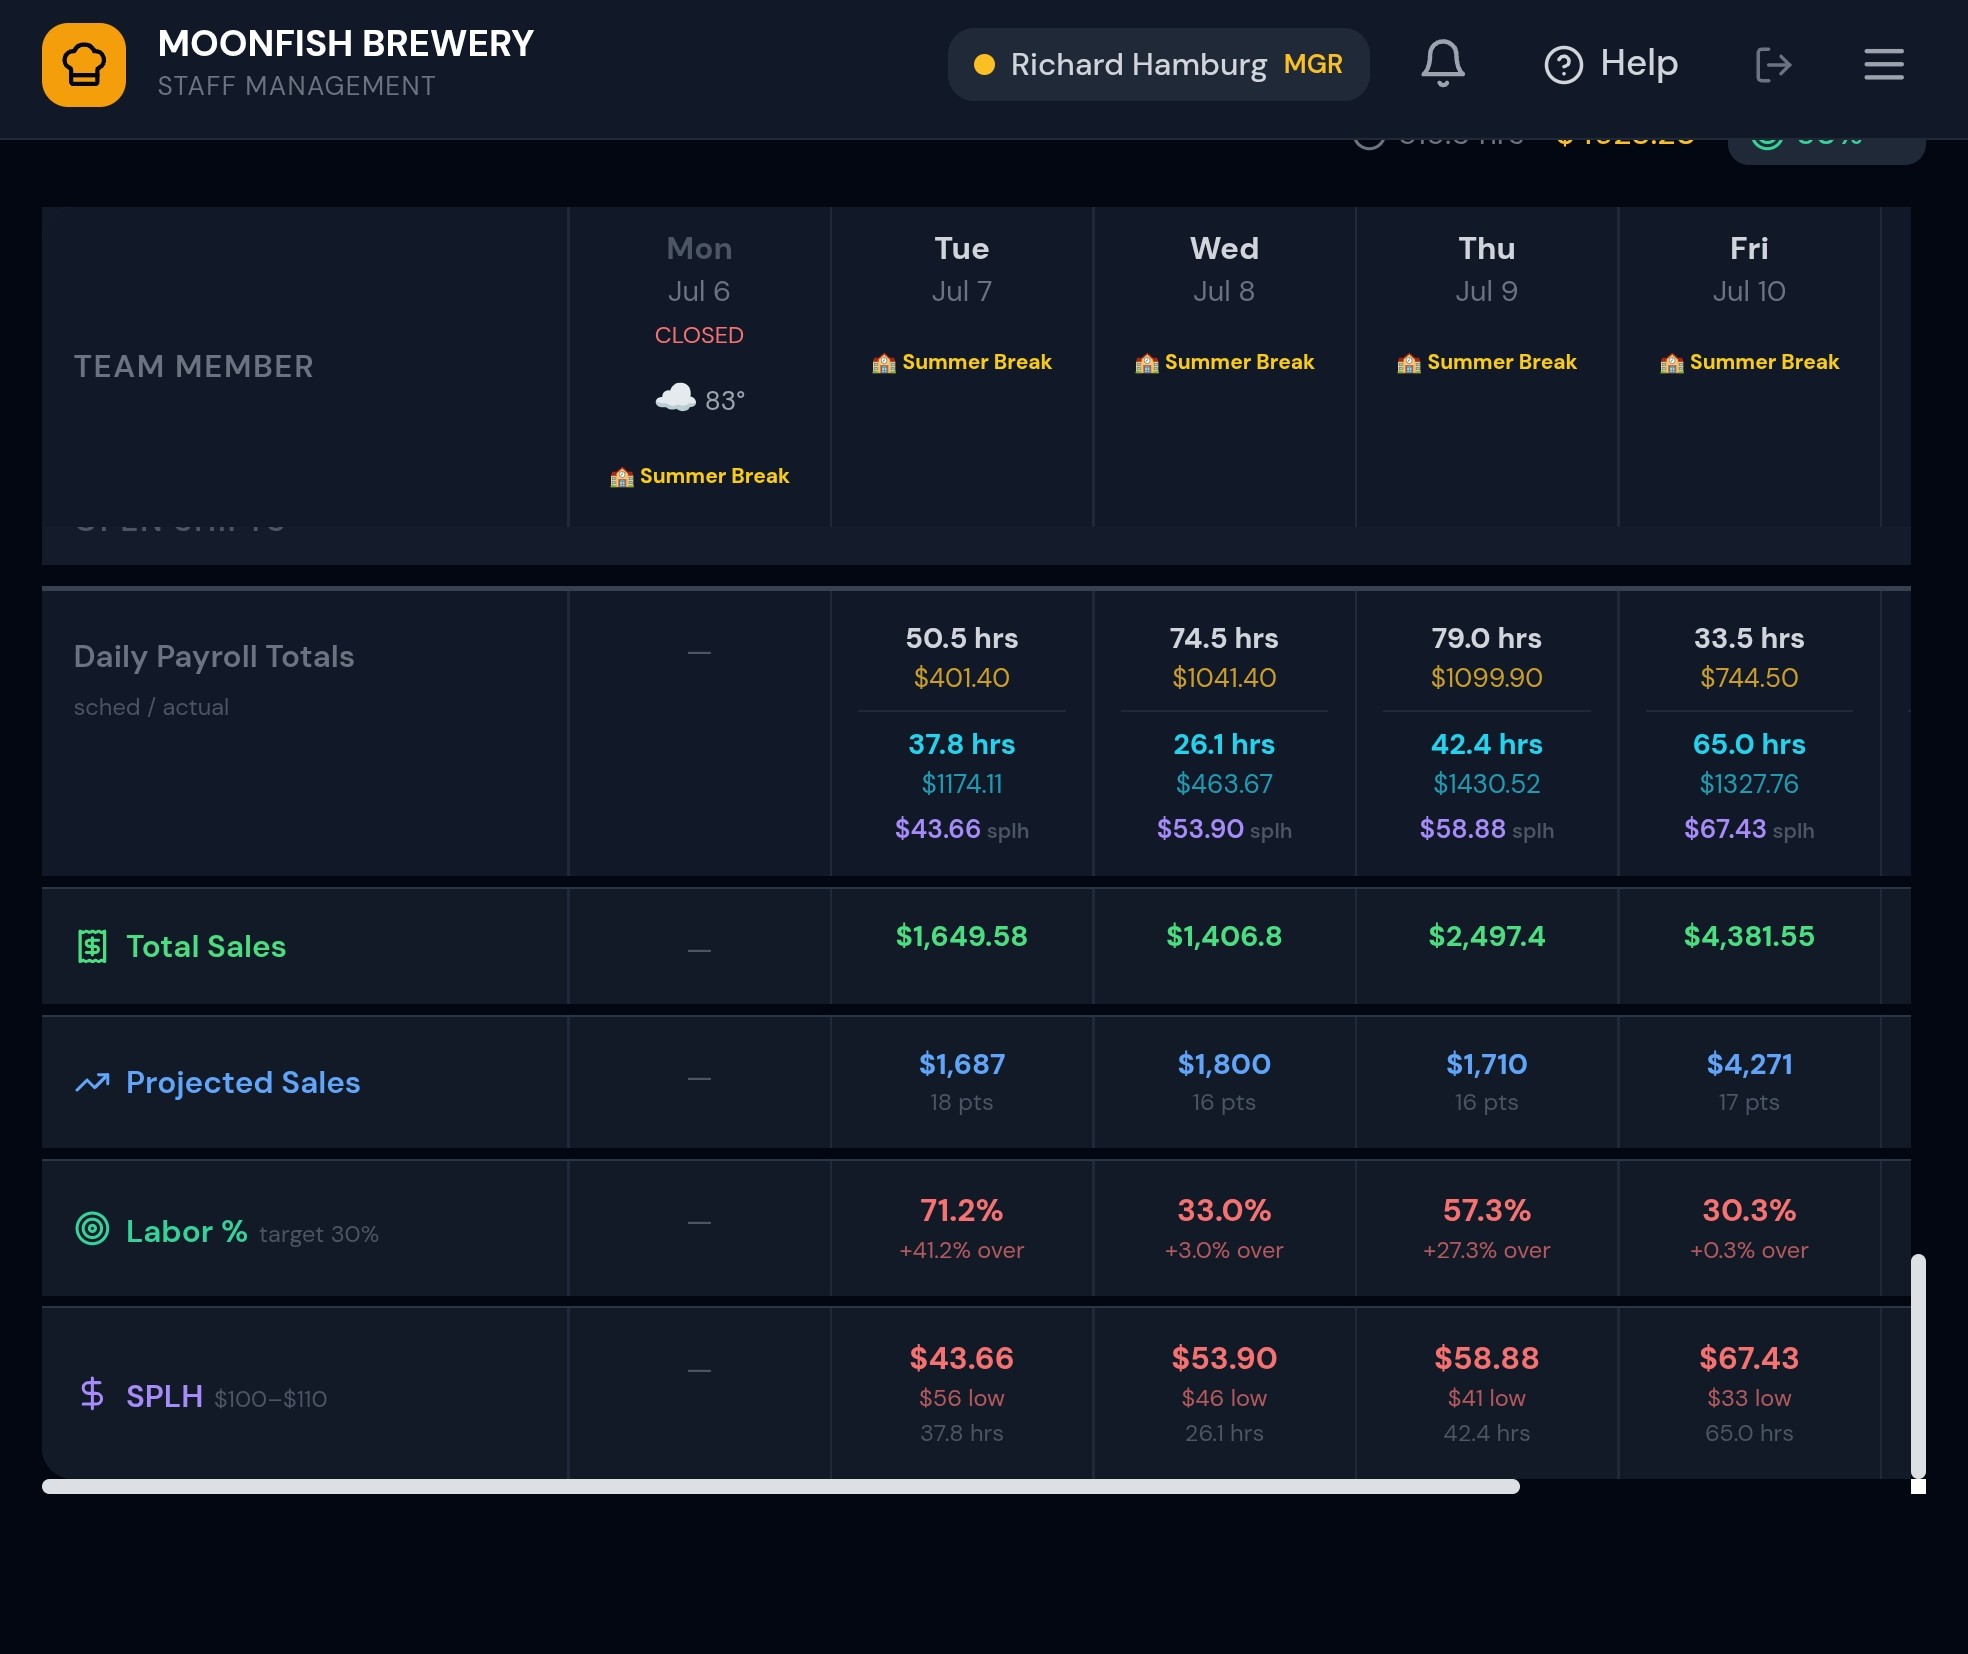
Task: Click Tuesday total sales $1,649.58
Action: [962, 936]
